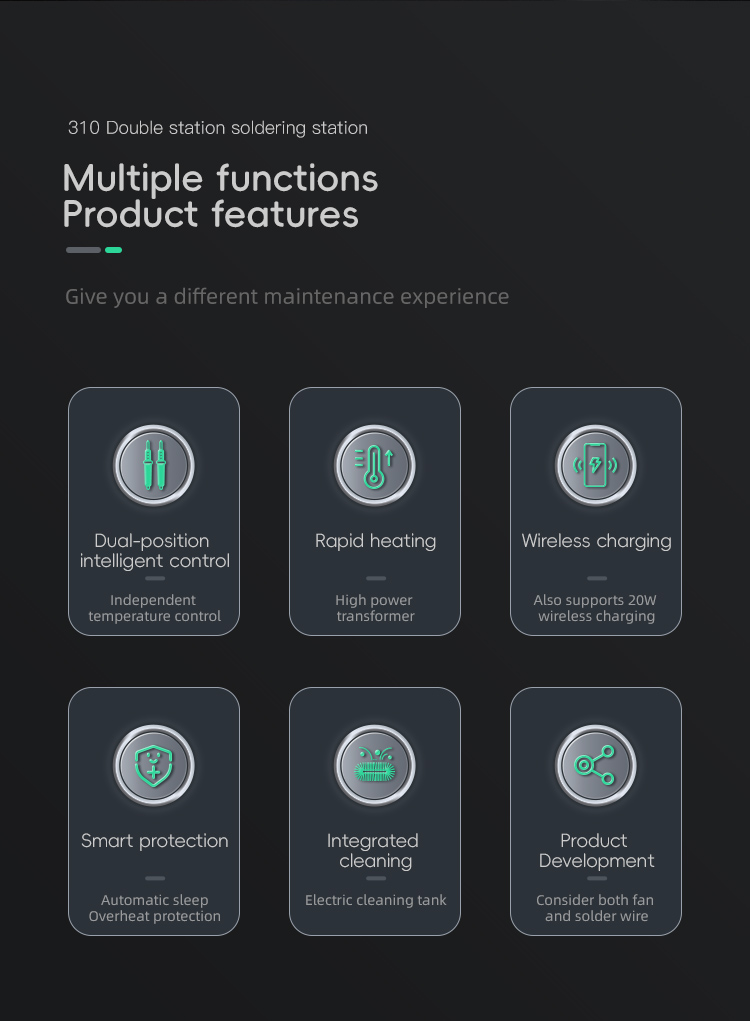Screen dimensions: 750x1021
Task: Open the 'Product Development' title
Action: pyautogui.click(x=596, y=851)
